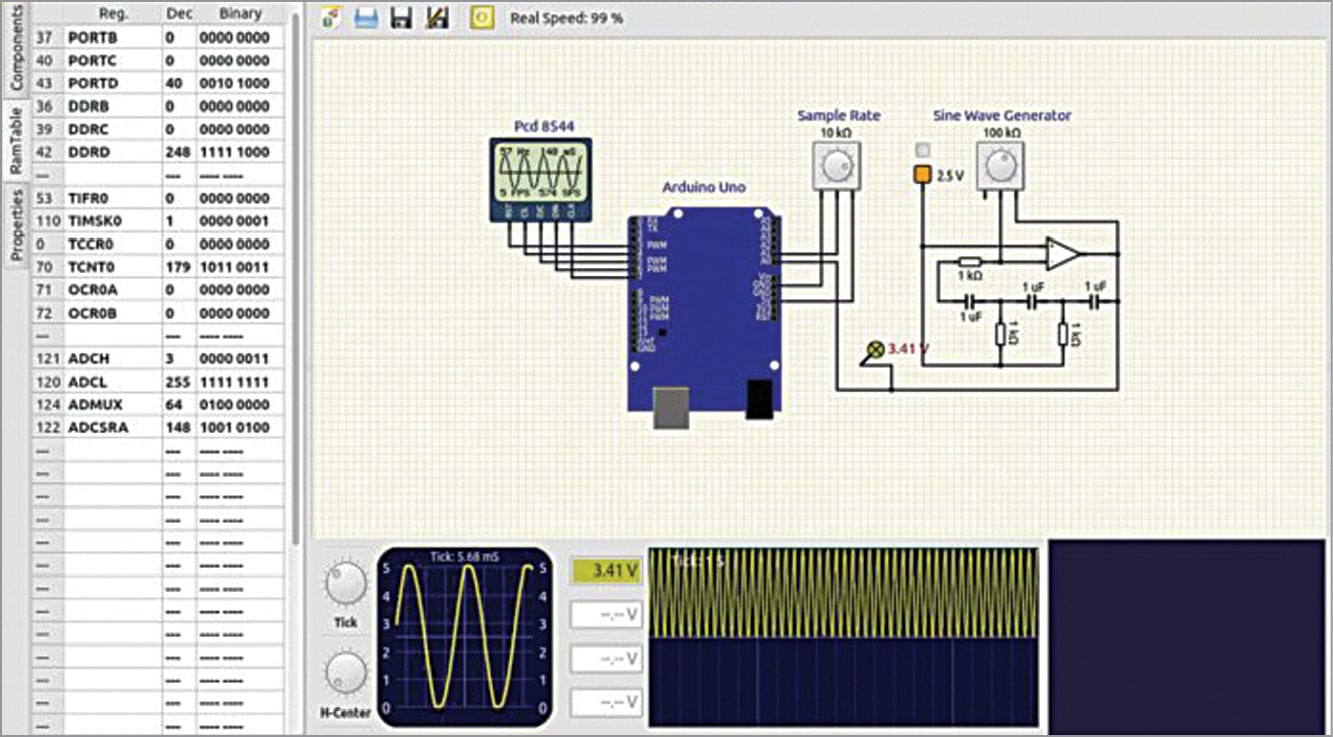Click the Save As icon with pencil
1333x737 pixels.
point(437,18)
